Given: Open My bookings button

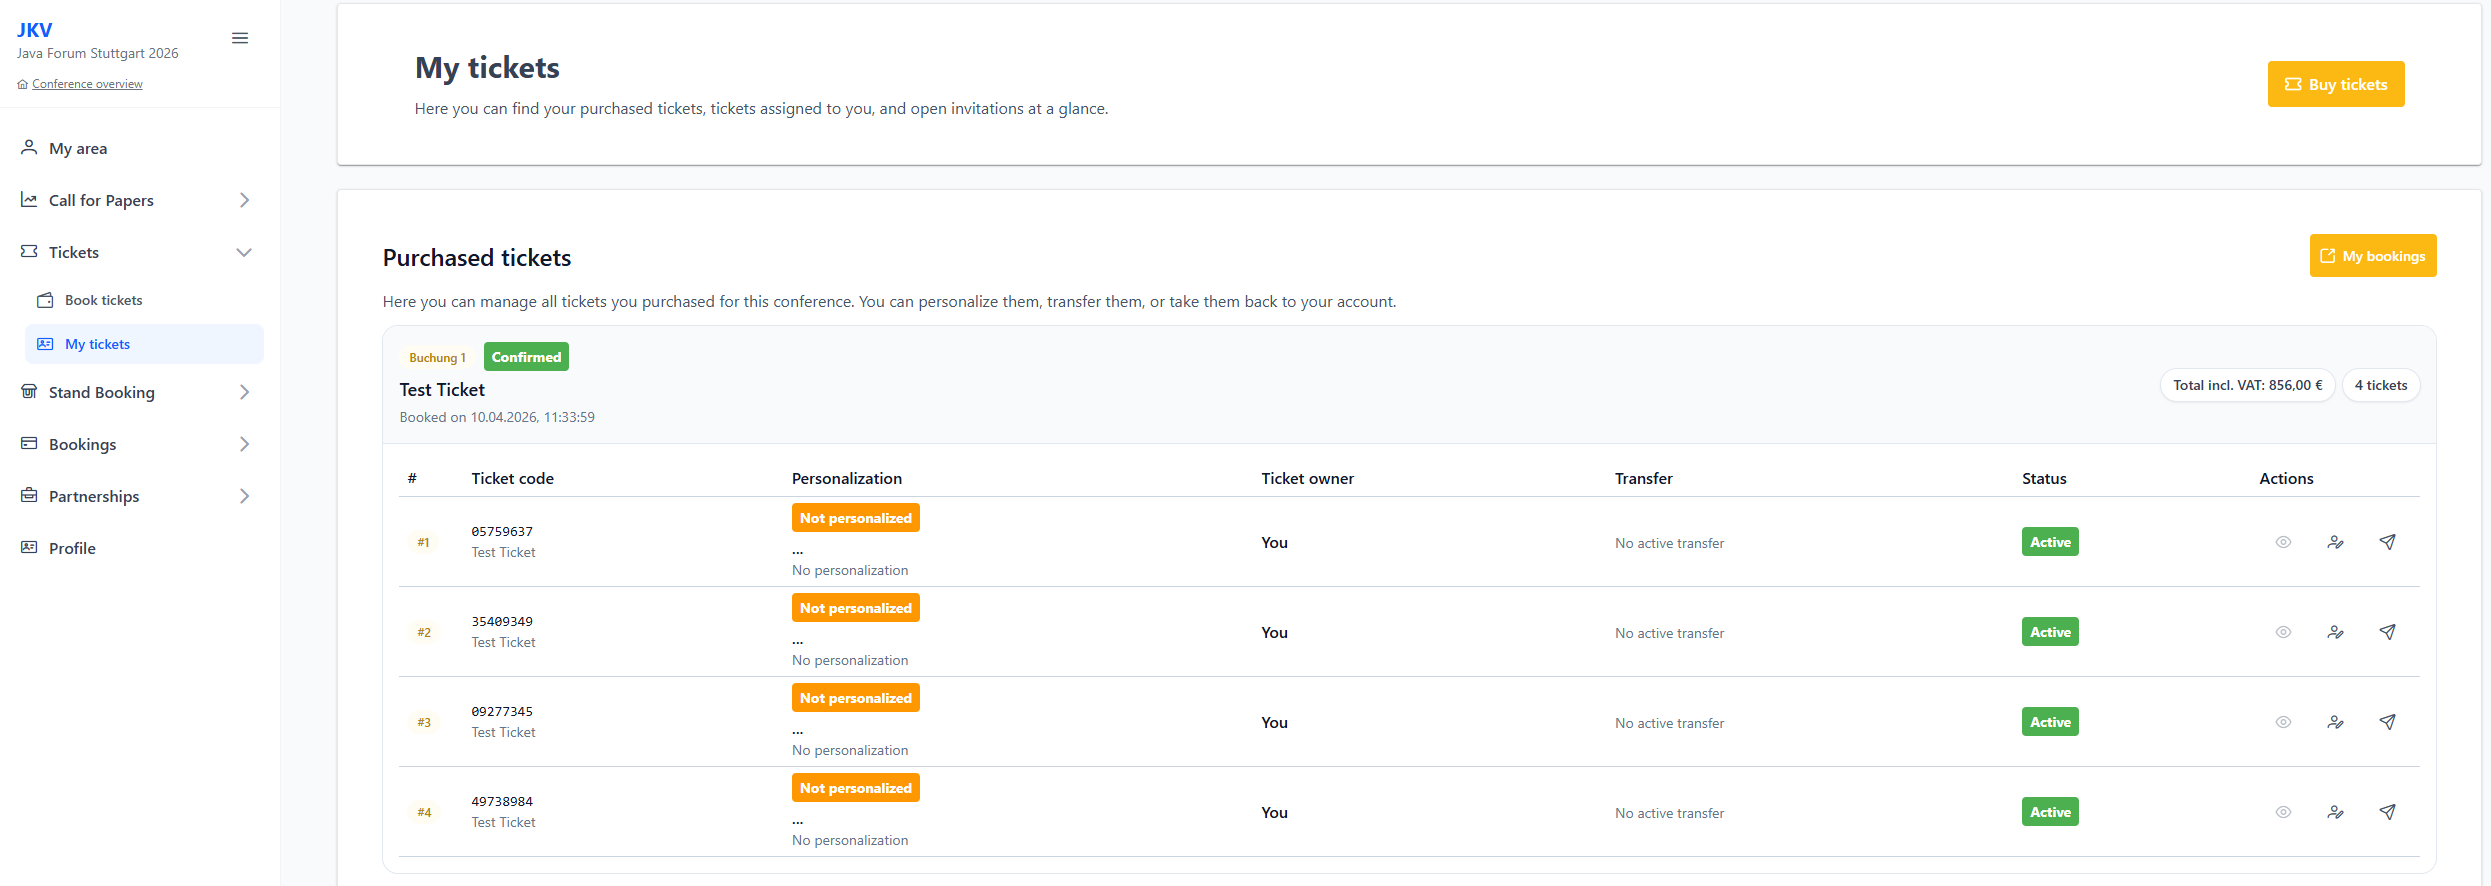Looking at the screenshot, I should pos(2372,256).
